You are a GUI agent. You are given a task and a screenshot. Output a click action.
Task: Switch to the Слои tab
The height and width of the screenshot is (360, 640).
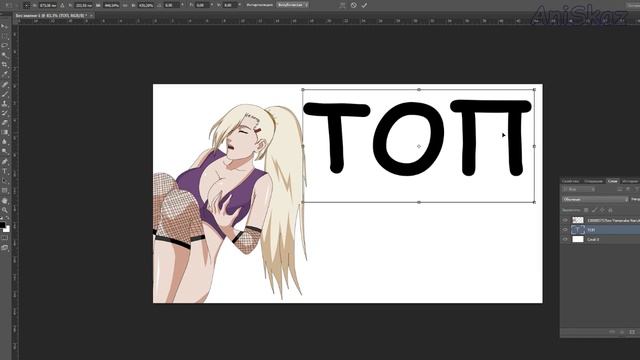(613, 181)
